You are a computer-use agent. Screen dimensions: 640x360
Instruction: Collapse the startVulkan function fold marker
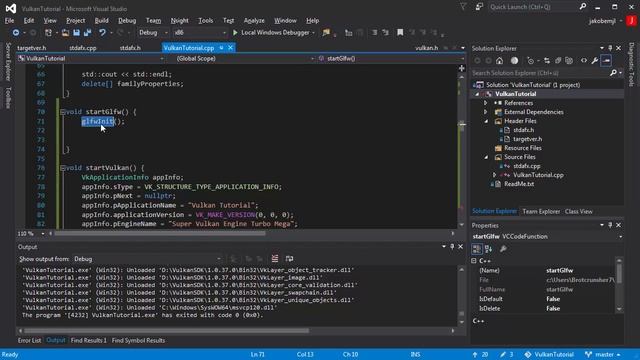coord(63,168)
